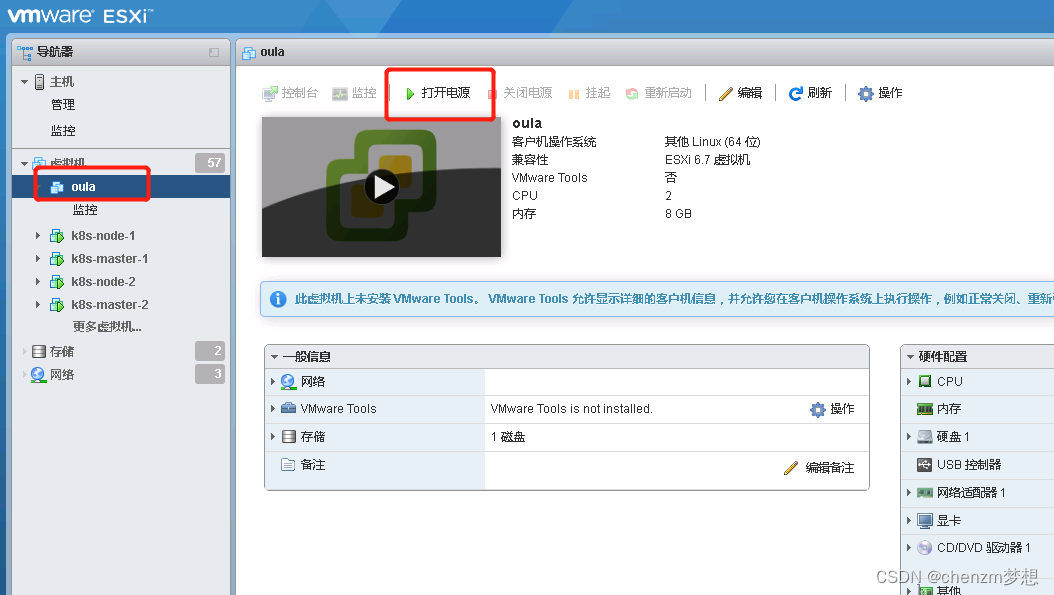
Task: Select the k8s-node-1 VM icon
Action: (57, 236)
